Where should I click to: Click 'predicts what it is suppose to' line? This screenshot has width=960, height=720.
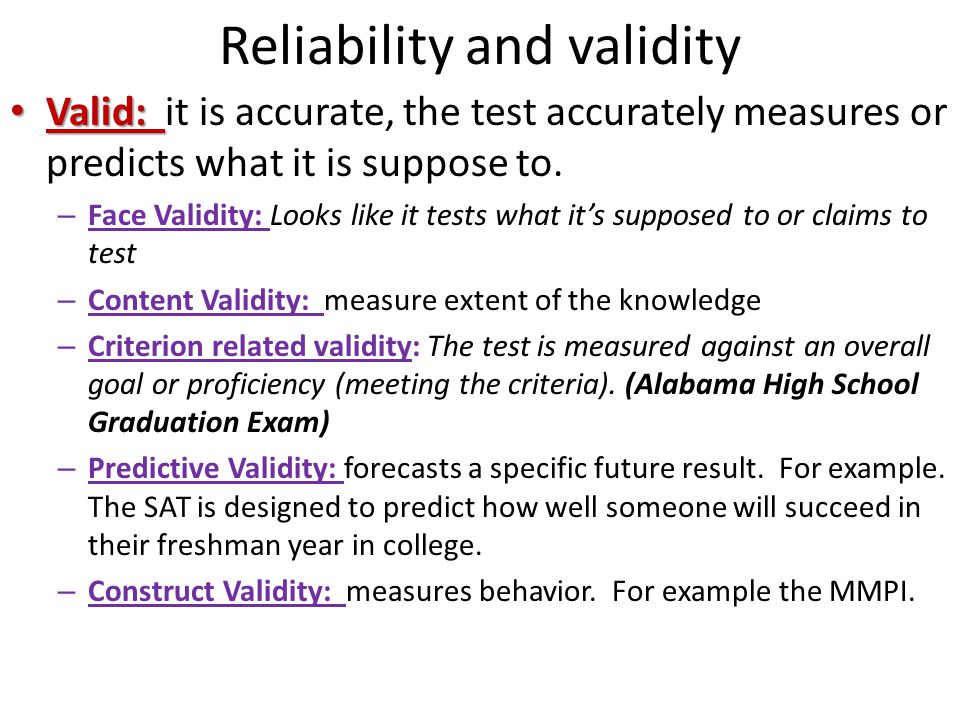304,164
